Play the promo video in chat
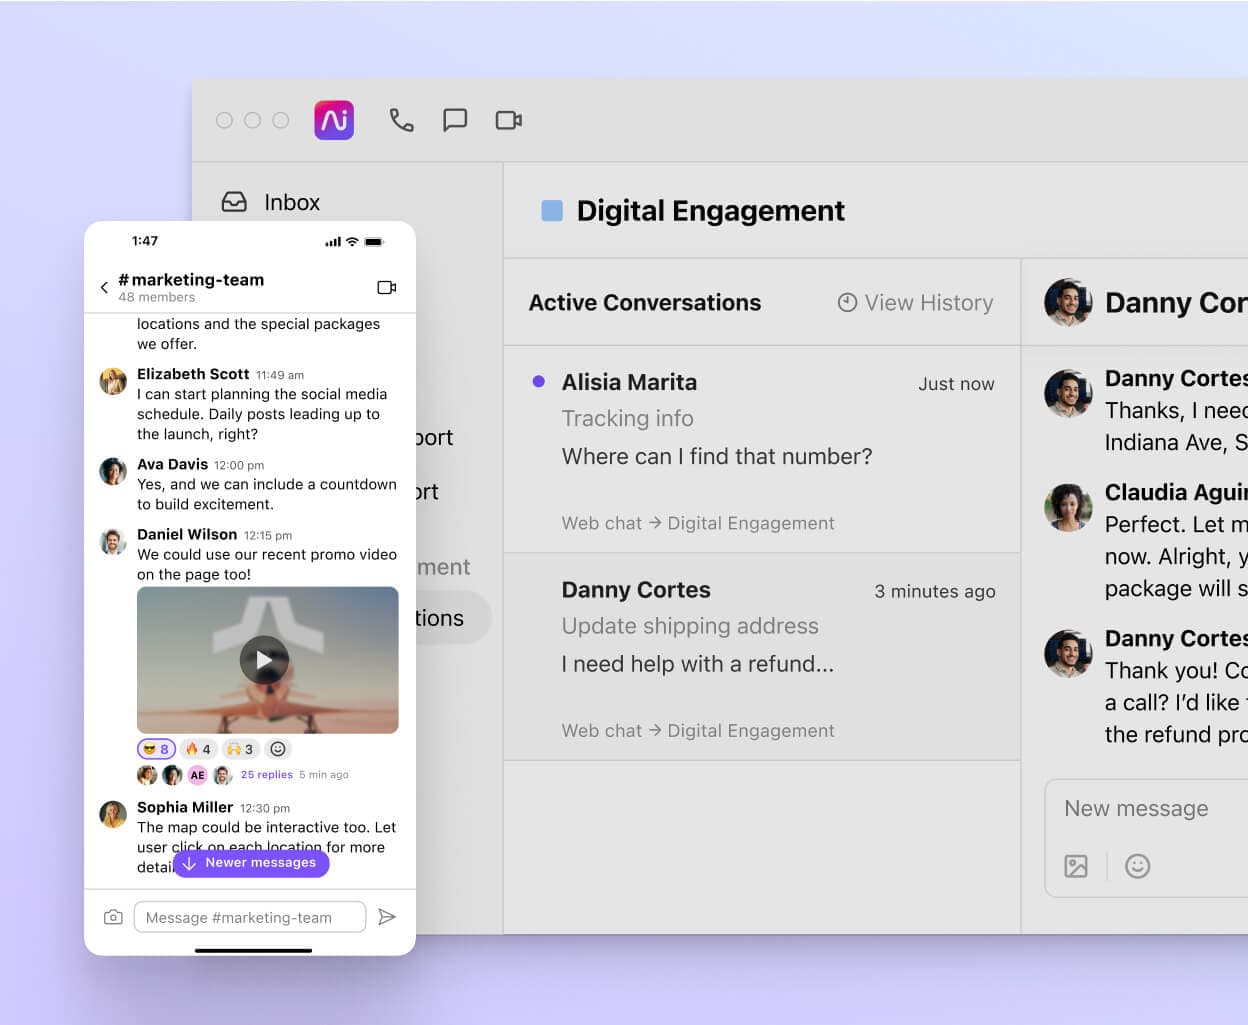The width and height of the screenshot is (1248, 1025). tap(264, 660)
